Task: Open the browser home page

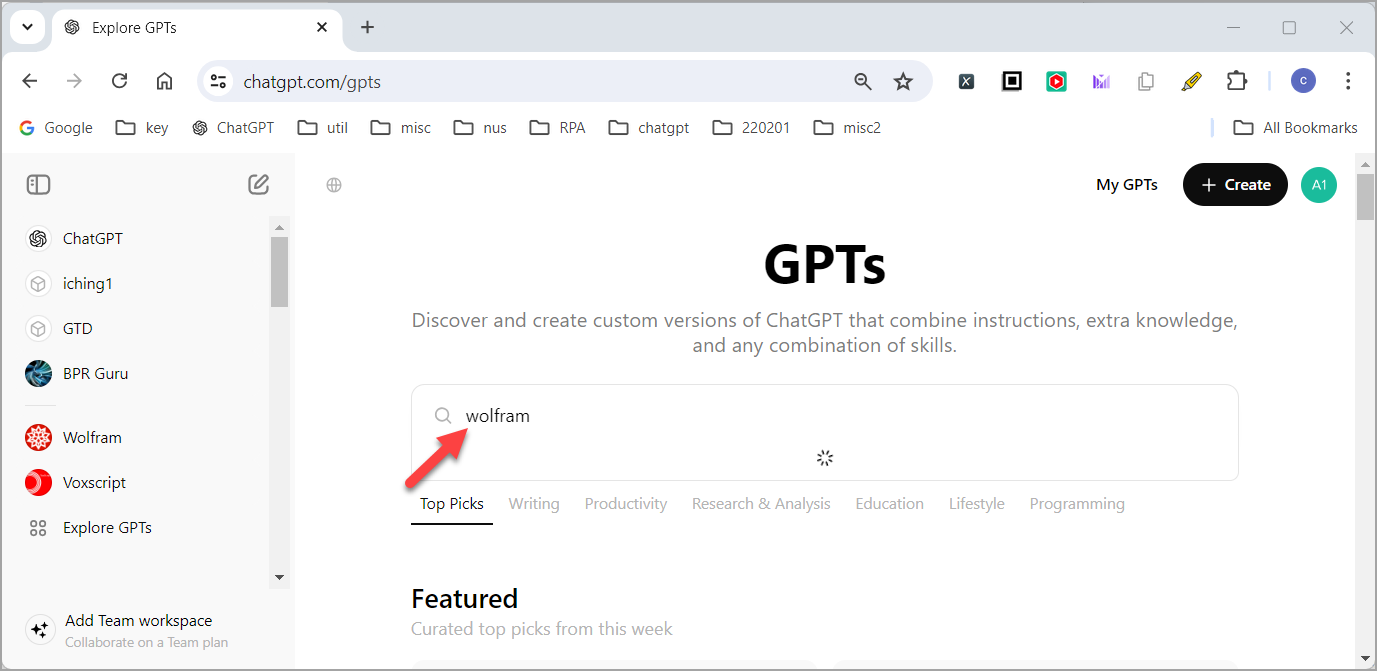Action: (x=164, y=82)
